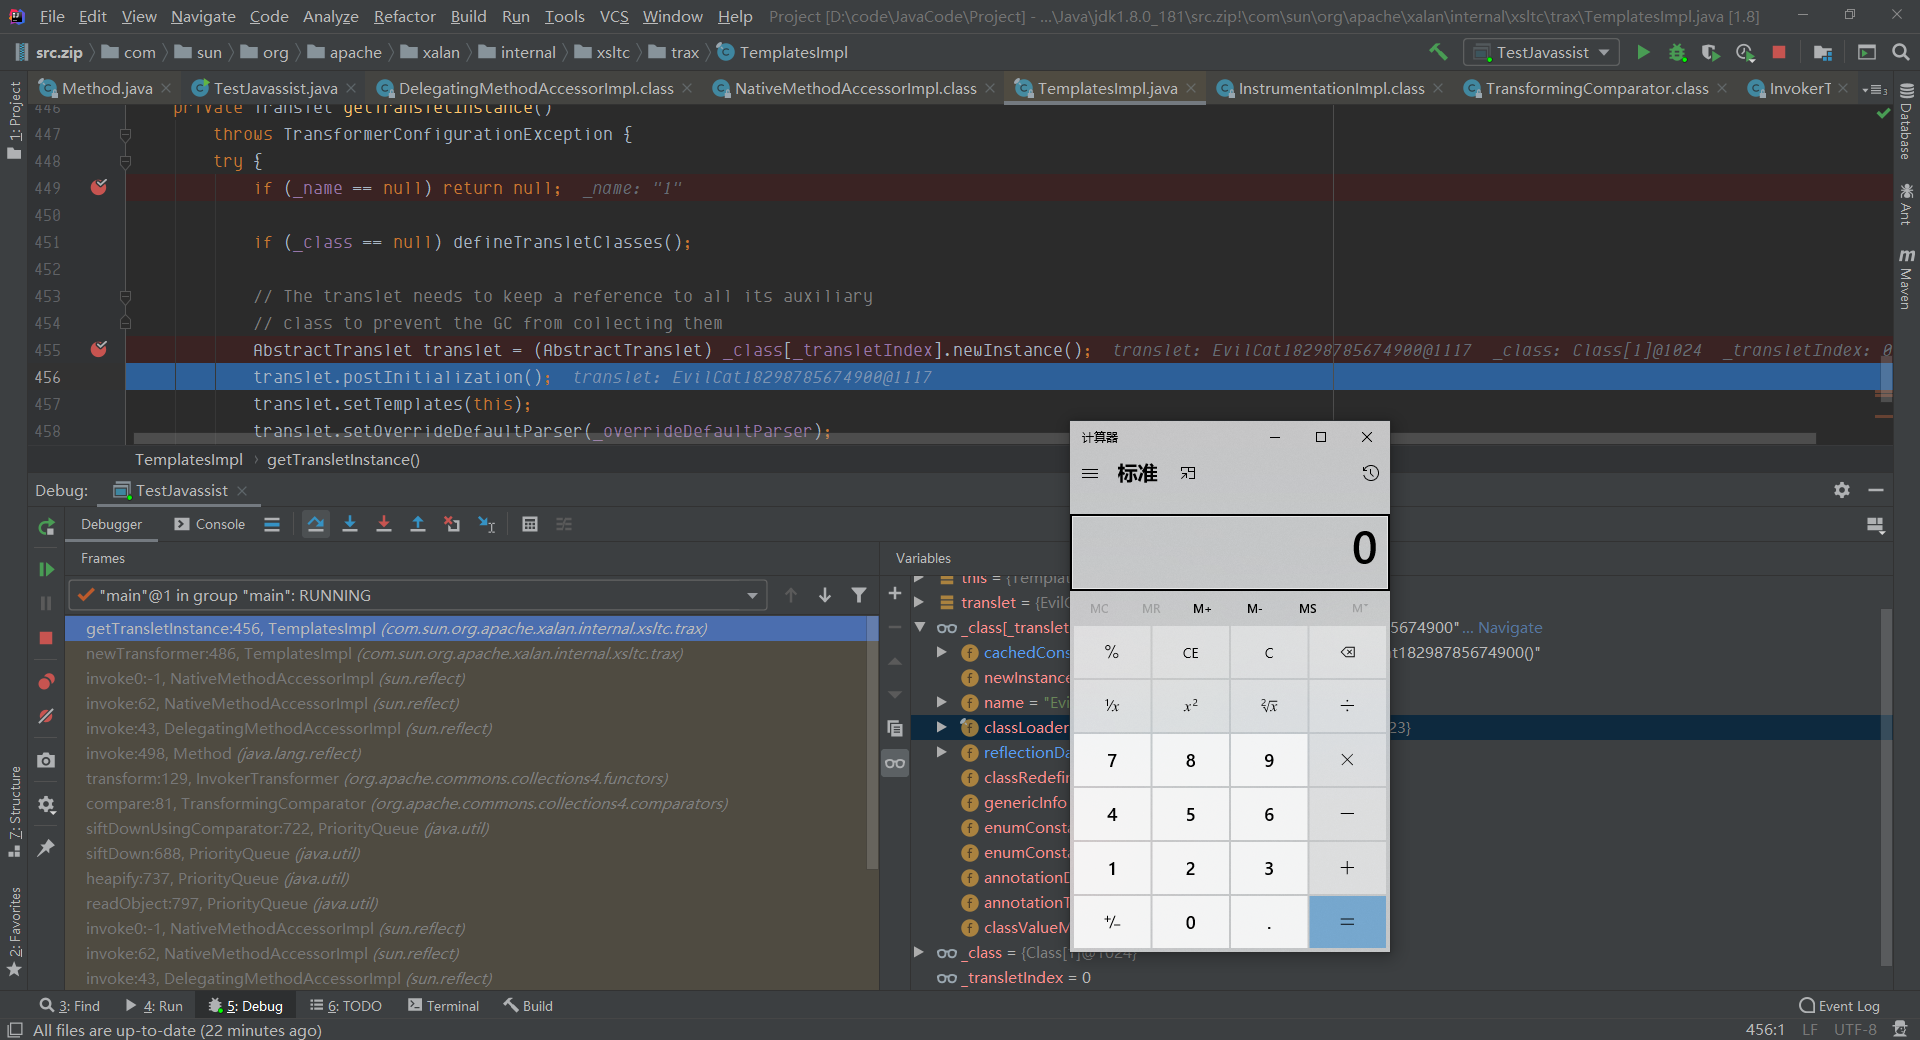Open Search Everywhere magnifier icon
Image resolution: width=1920 pixels, height=1040 pixels.
click(1901, 52)
